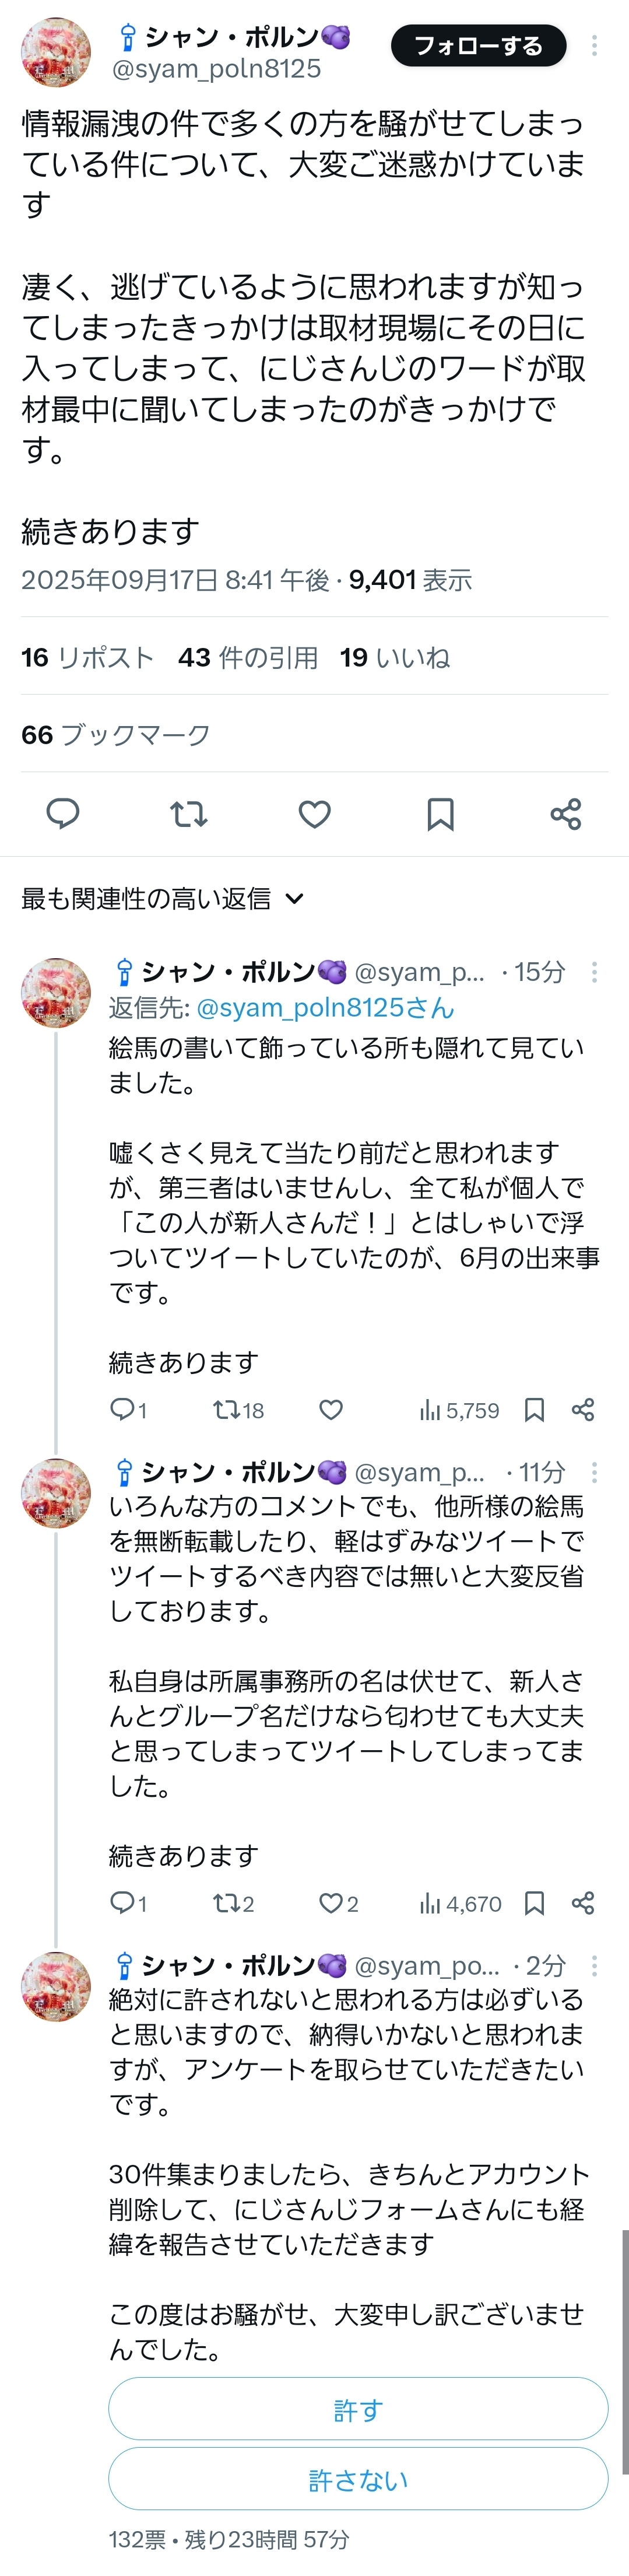The height and width of the screenshot is (2576, 629).
Task: Vote 許す in the poll
Action: [358, 2410]
